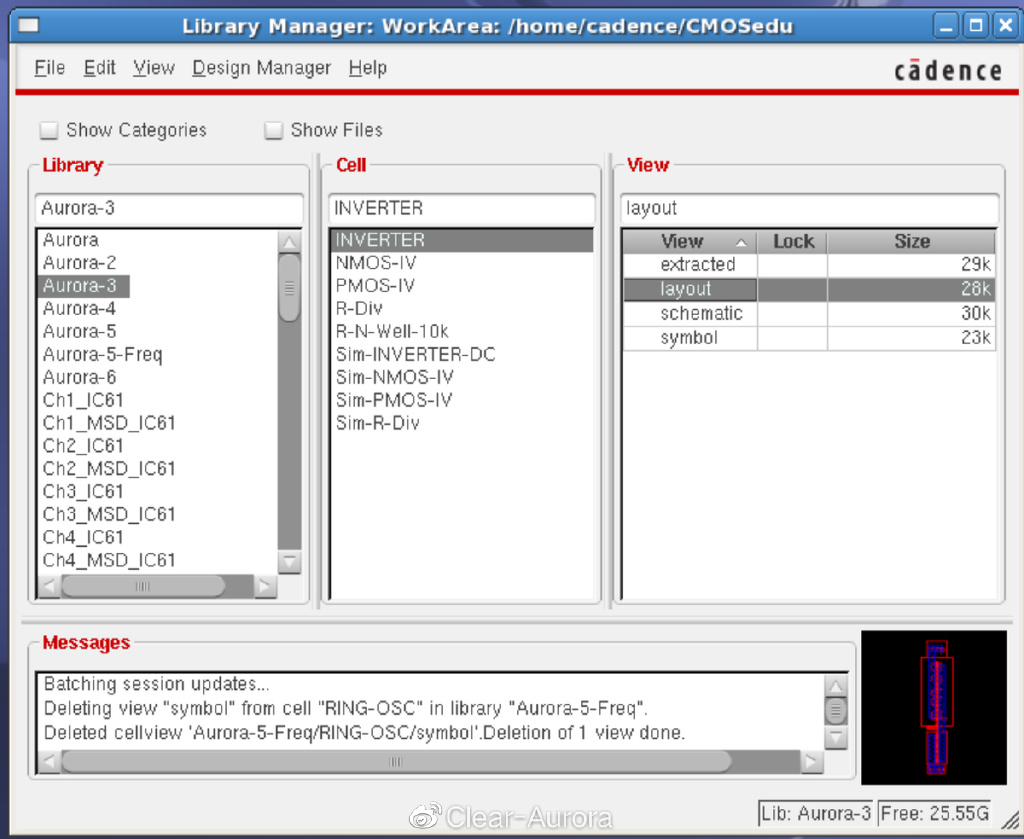
Task: Sort by the Lock column header
Action: point(792,242)
